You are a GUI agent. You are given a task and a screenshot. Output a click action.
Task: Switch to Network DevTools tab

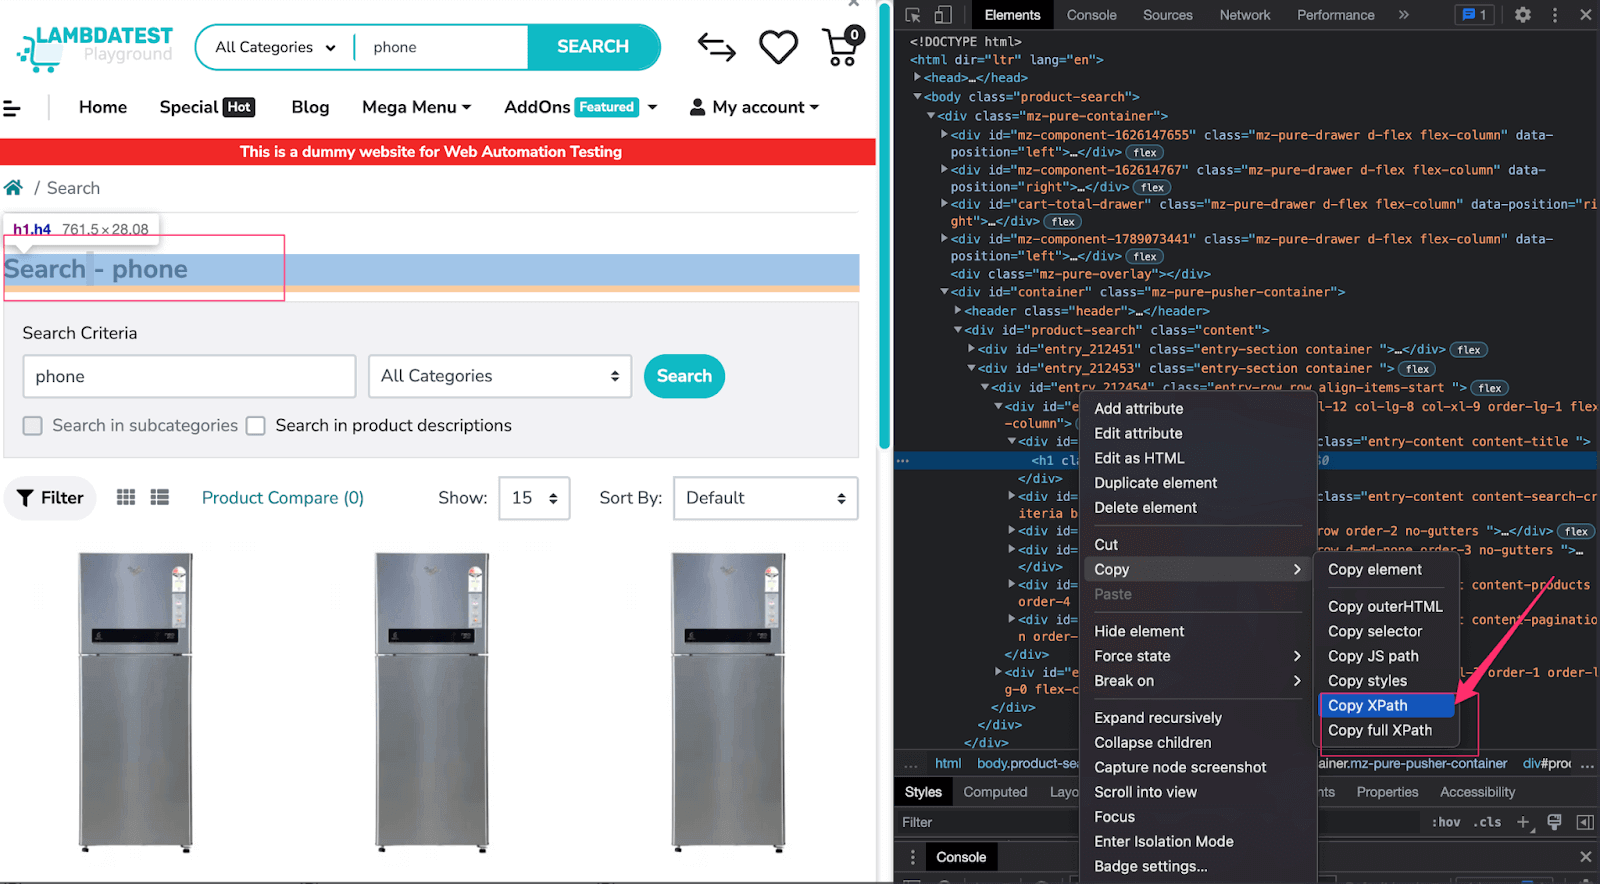point(1244,15)
